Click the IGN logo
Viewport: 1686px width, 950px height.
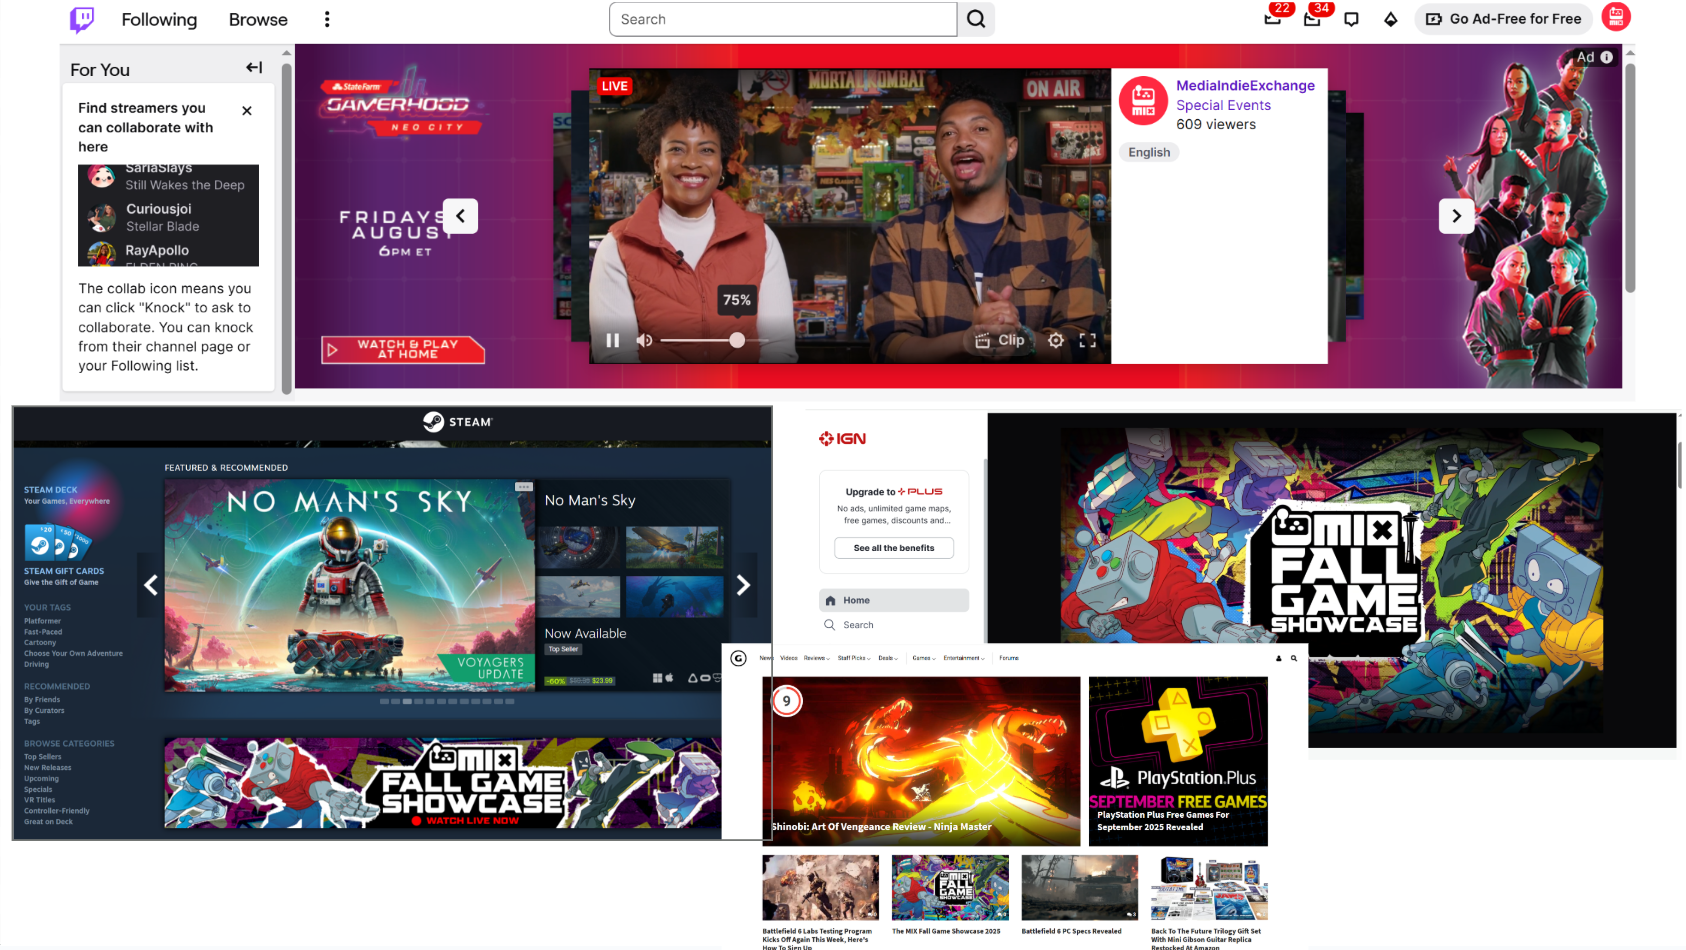tap(843, 438)
